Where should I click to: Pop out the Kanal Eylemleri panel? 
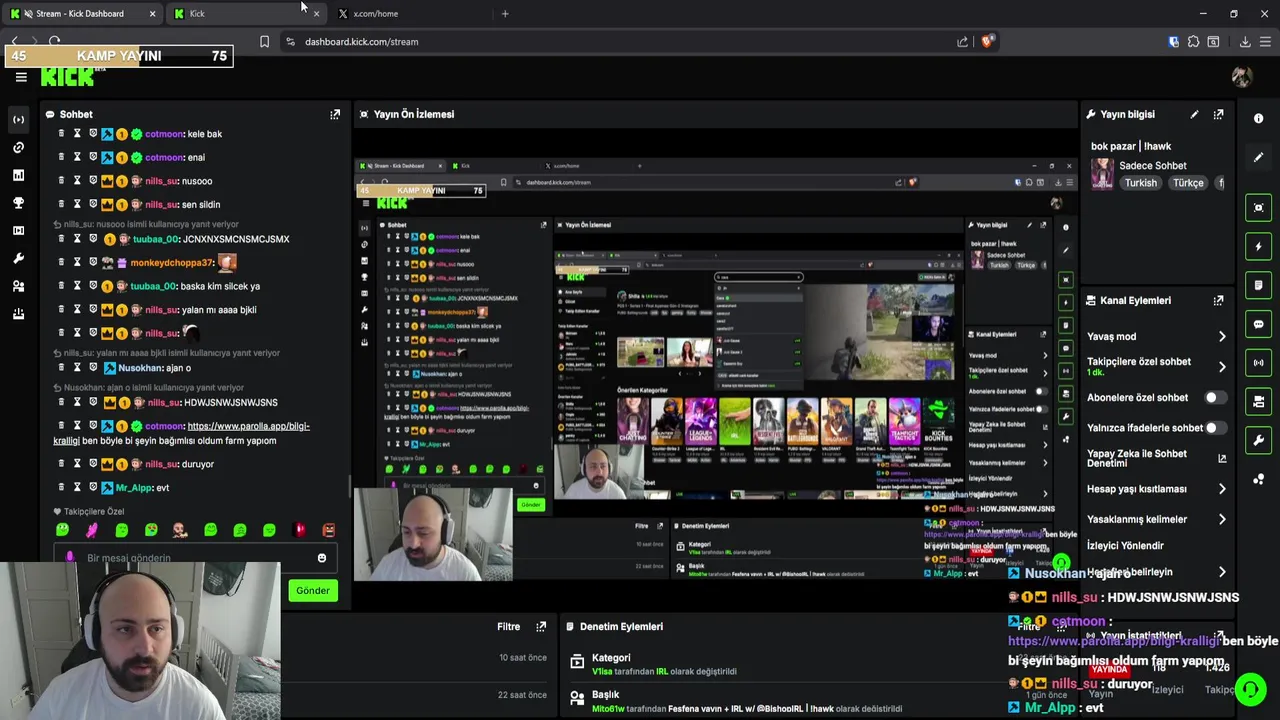(x=1218, y=300)
